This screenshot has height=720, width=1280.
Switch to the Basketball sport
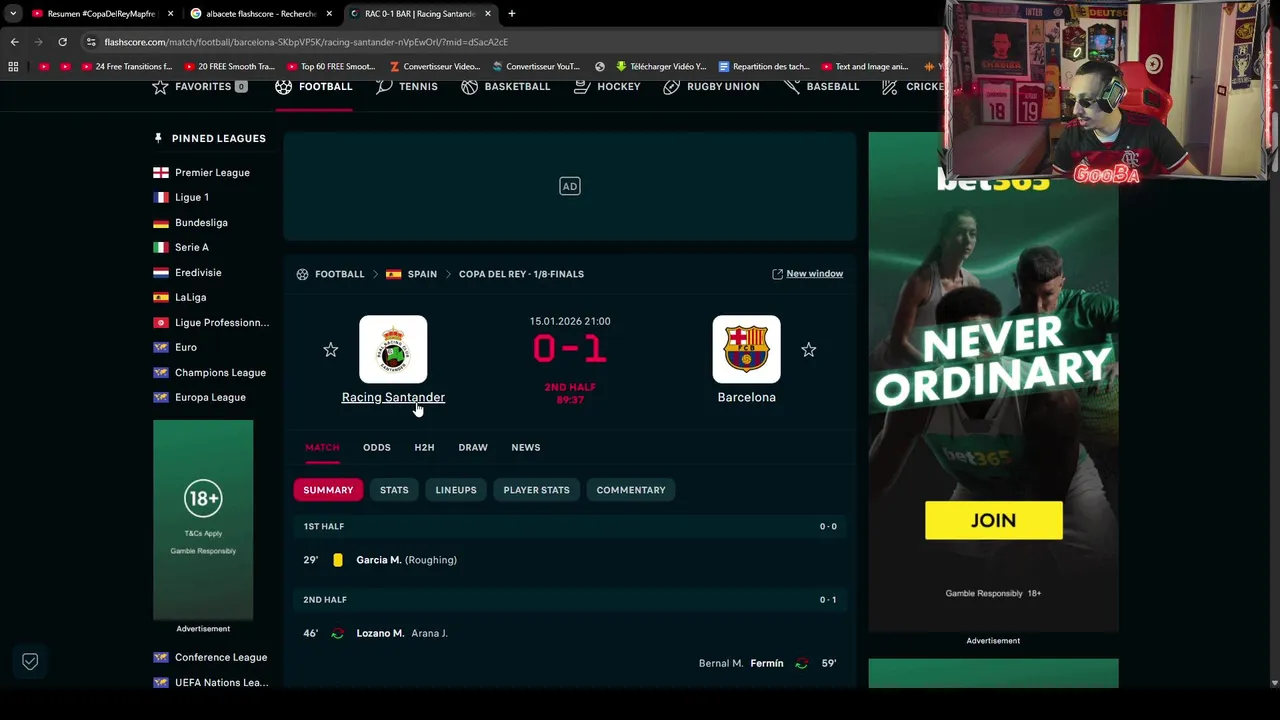[506, 87]
